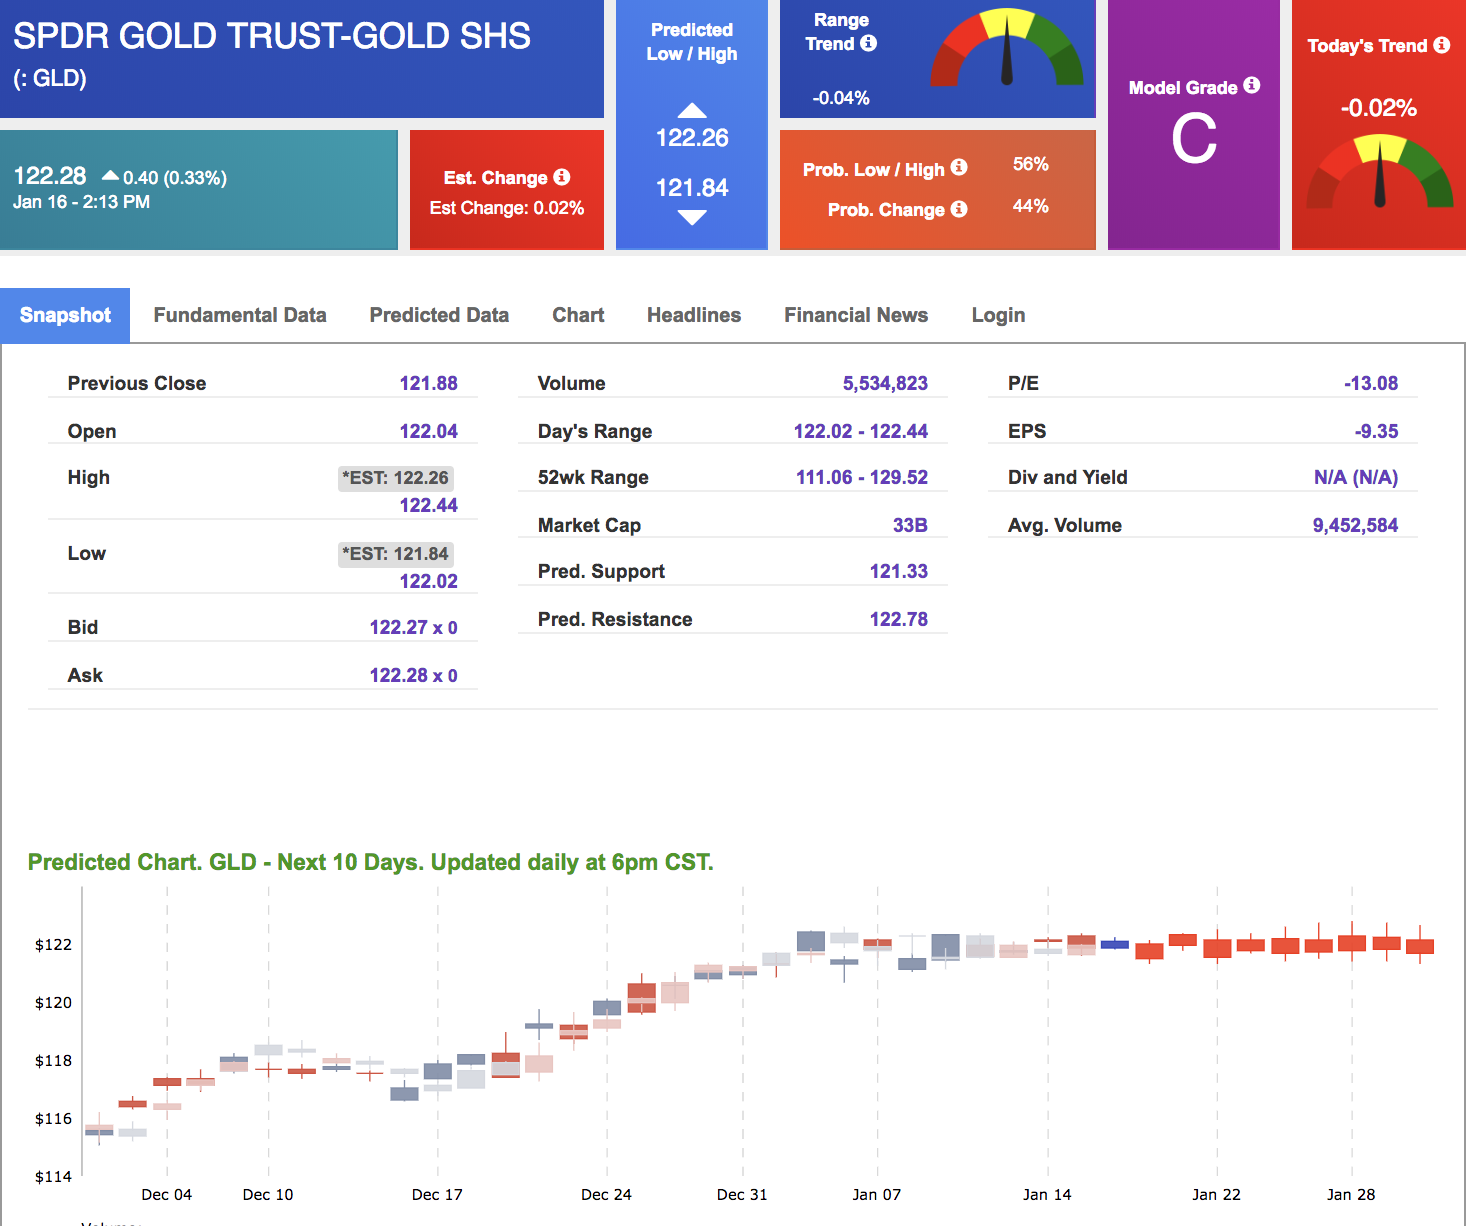Click the Previous Close value 121.88

coord(428,383)
